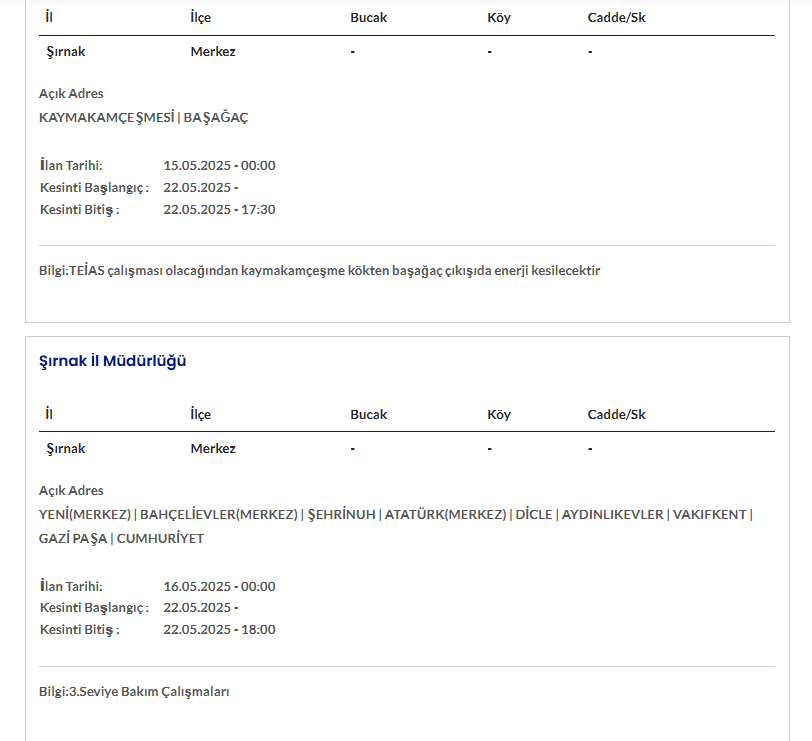Viewport: 812px width, 741px height.
Task: Click ATATÜRK(MERKEZ) in the address list
Action: tap(445, 514)
